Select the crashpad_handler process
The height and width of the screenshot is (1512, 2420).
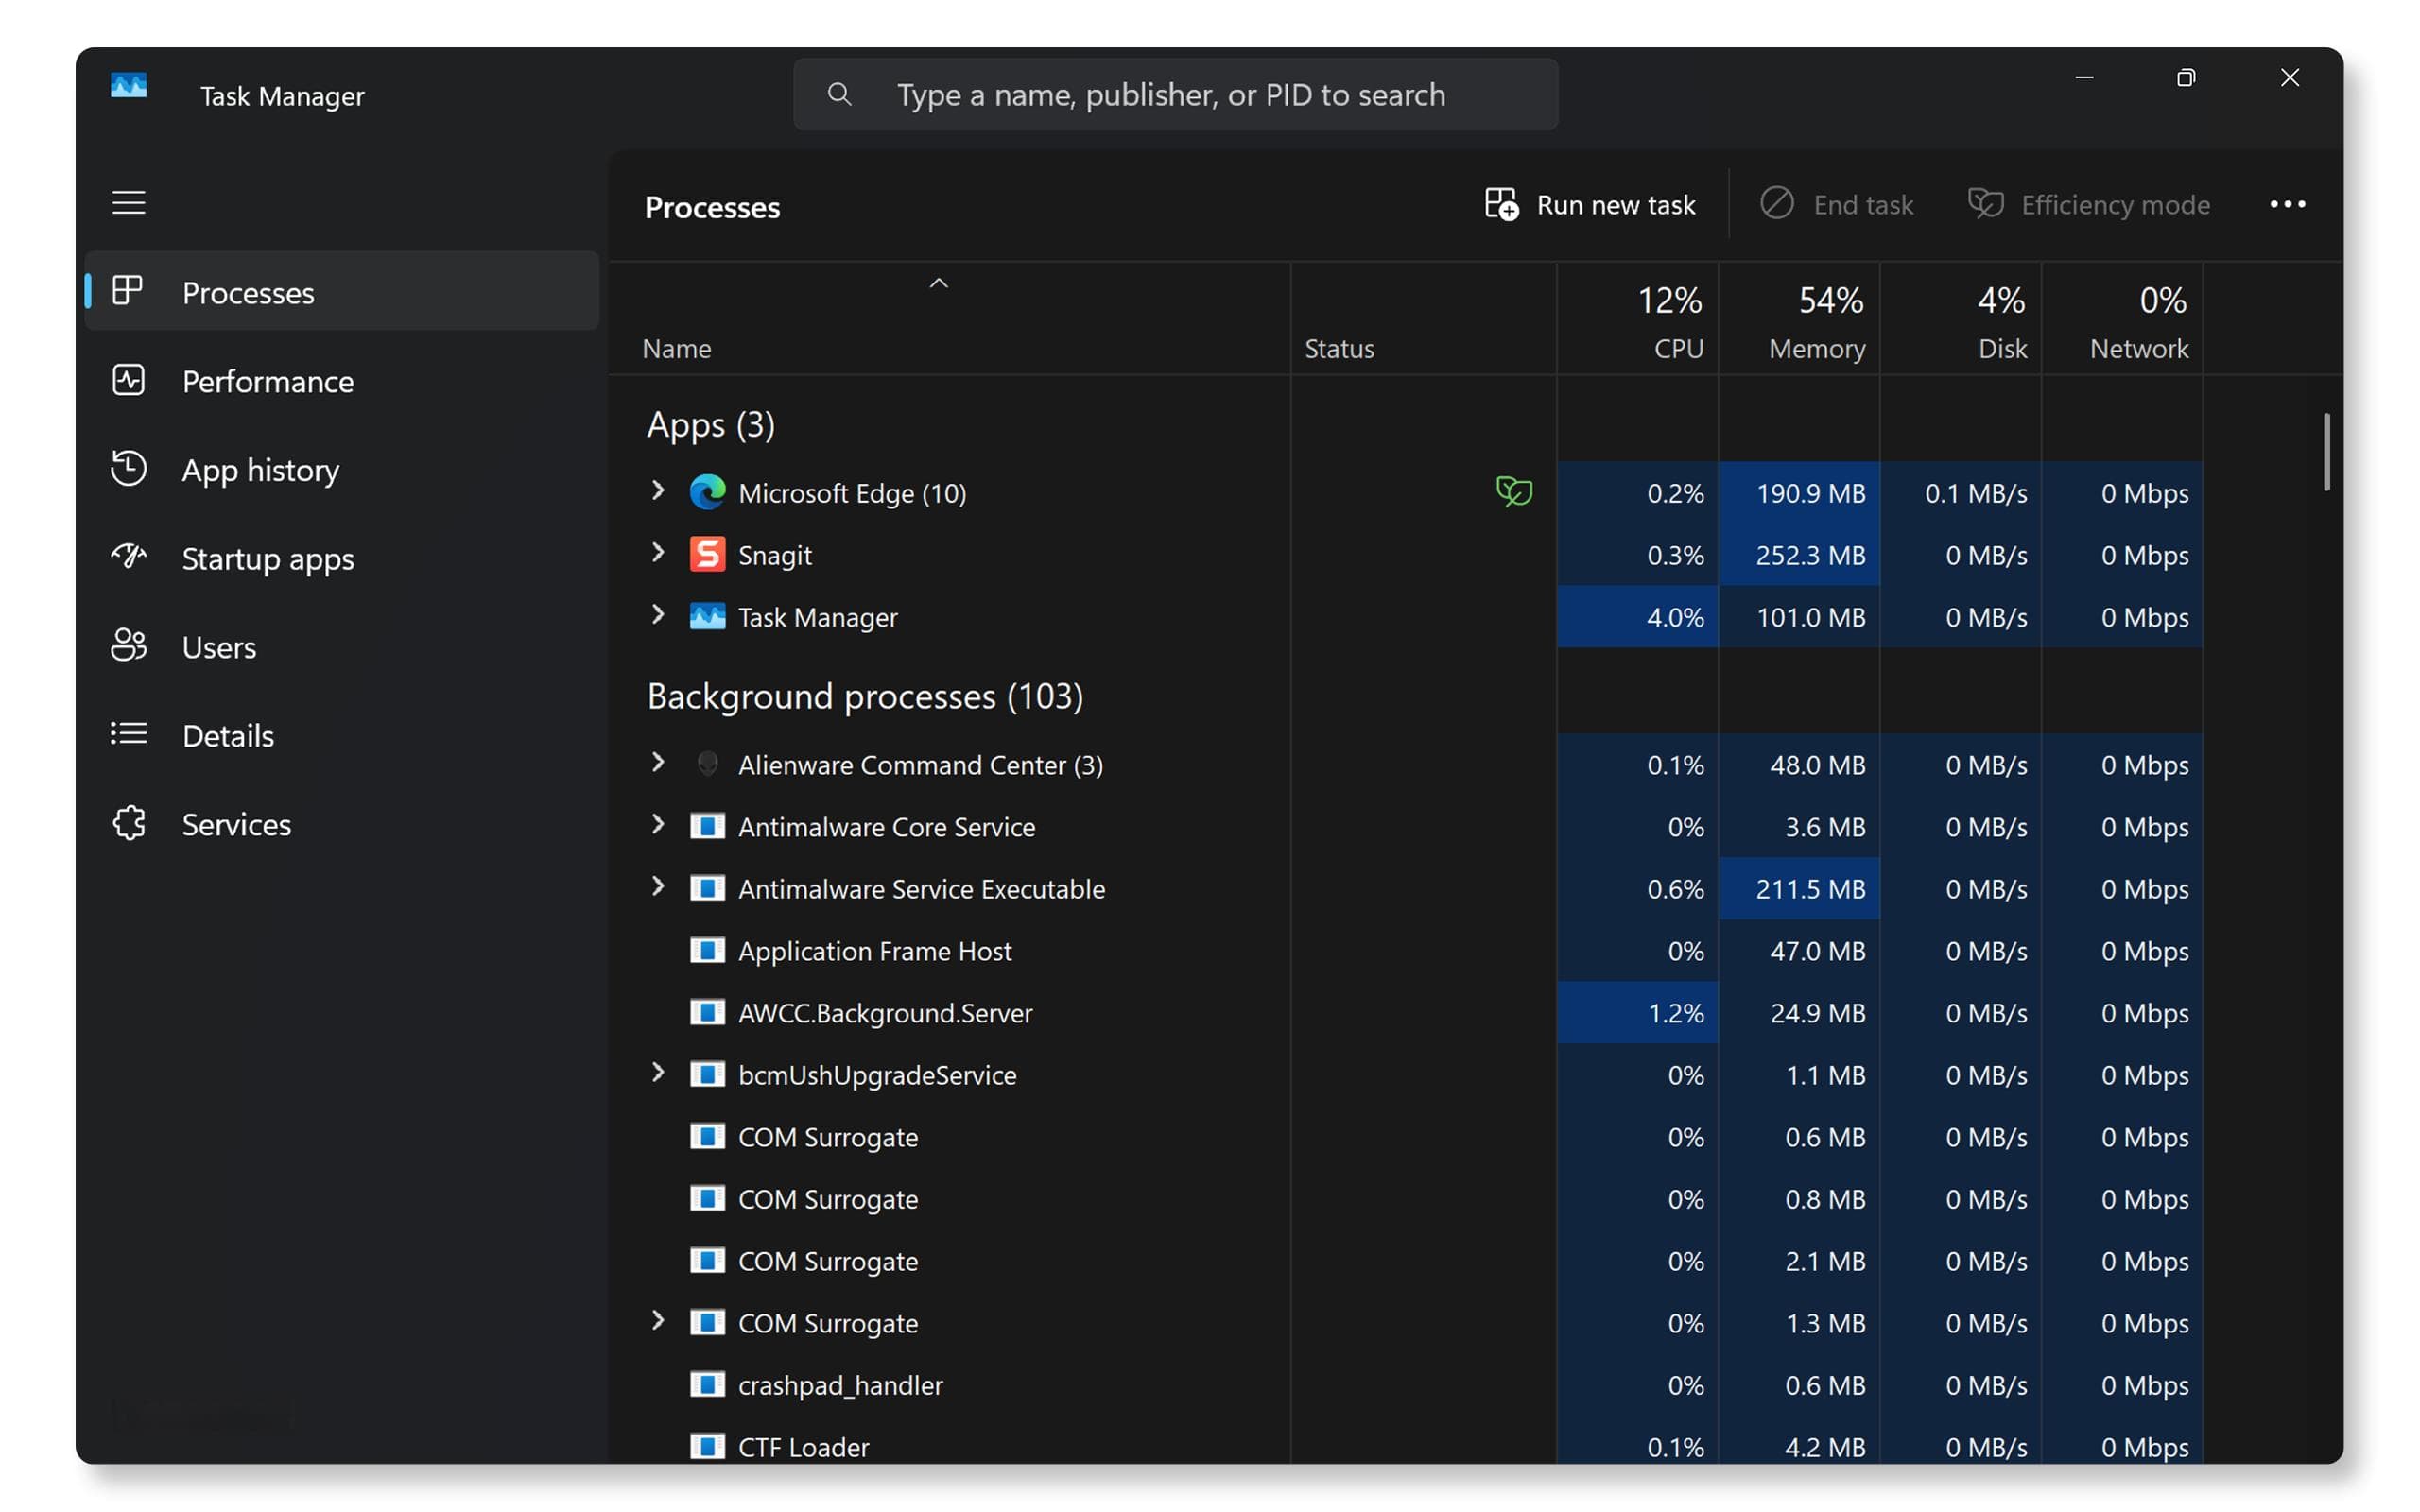tap(1405, 1385)
